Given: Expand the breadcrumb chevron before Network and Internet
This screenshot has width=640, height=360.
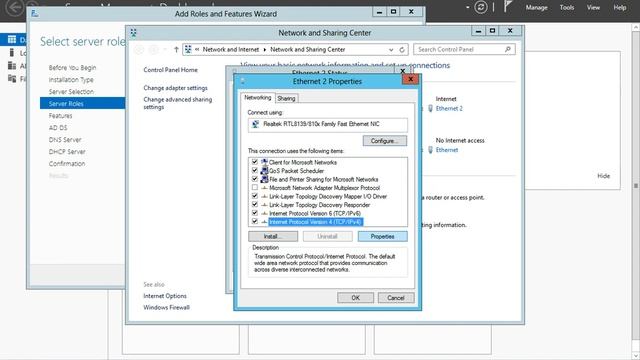Looking at the screenshot, I should [x=197, y=49].
